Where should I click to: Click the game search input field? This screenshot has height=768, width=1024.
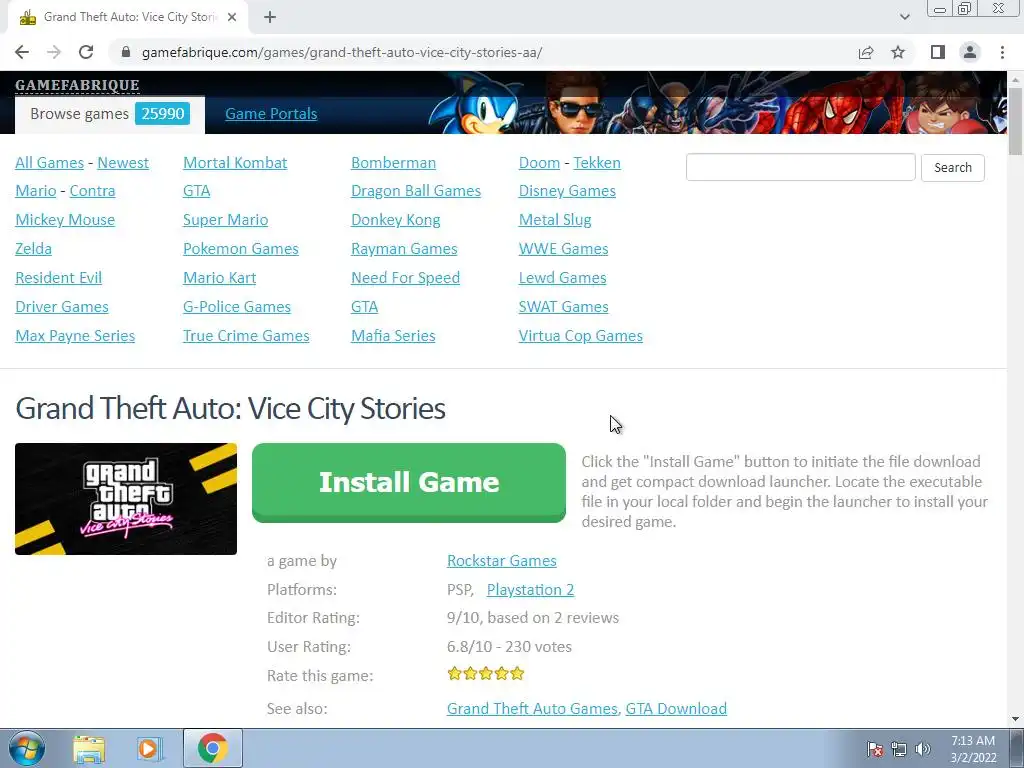[x=801, y=167]
